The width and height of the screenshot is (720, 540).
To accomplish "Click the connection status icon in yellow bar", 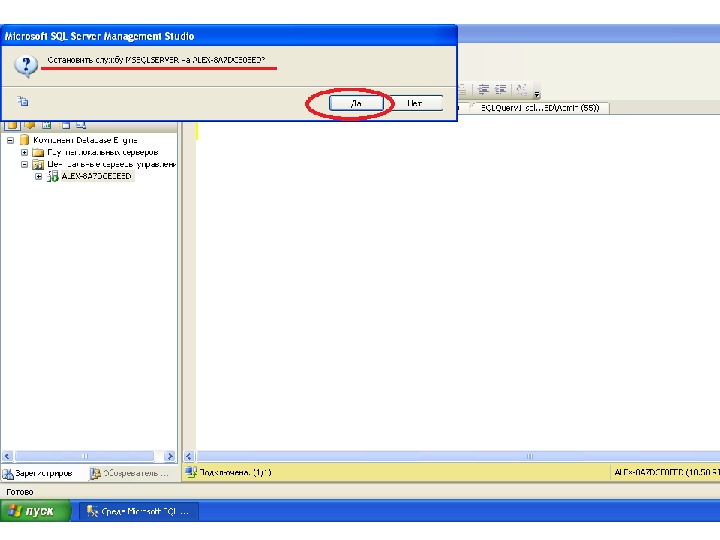I will tap(191, 472).
